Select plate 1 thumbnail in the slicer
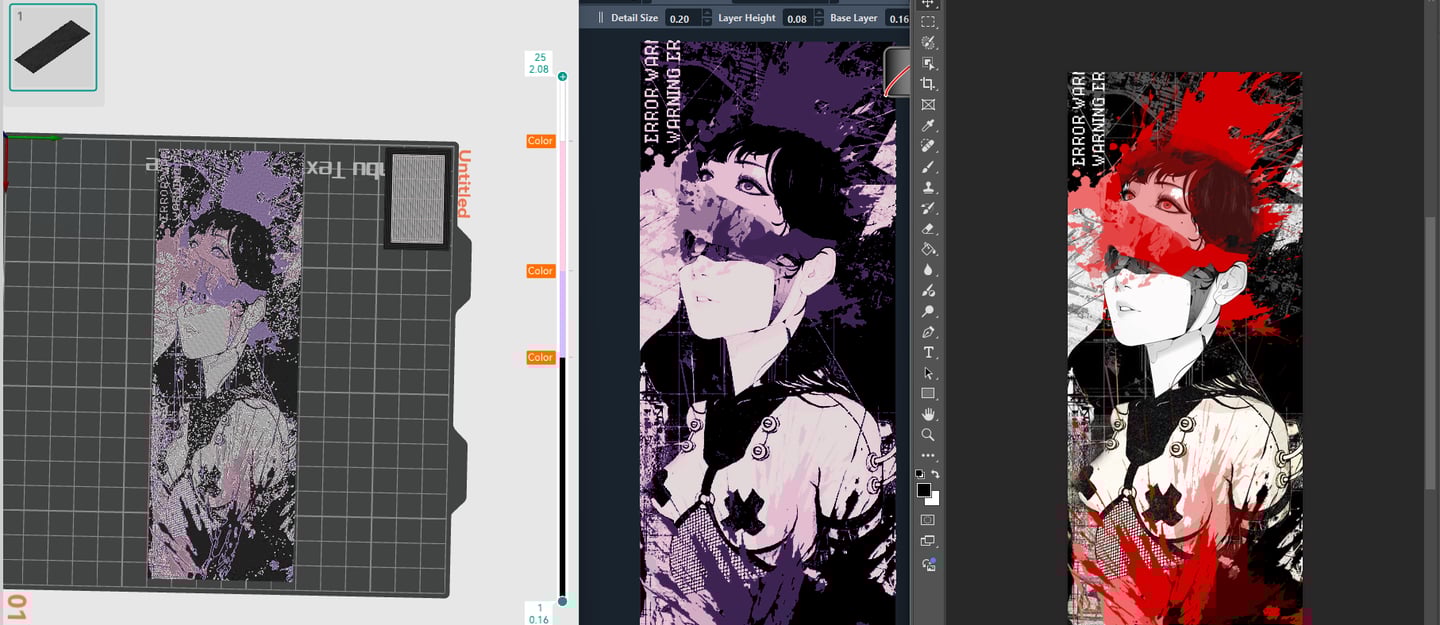Viewport: 1440px width, 625px height. [x=53, y=47]
